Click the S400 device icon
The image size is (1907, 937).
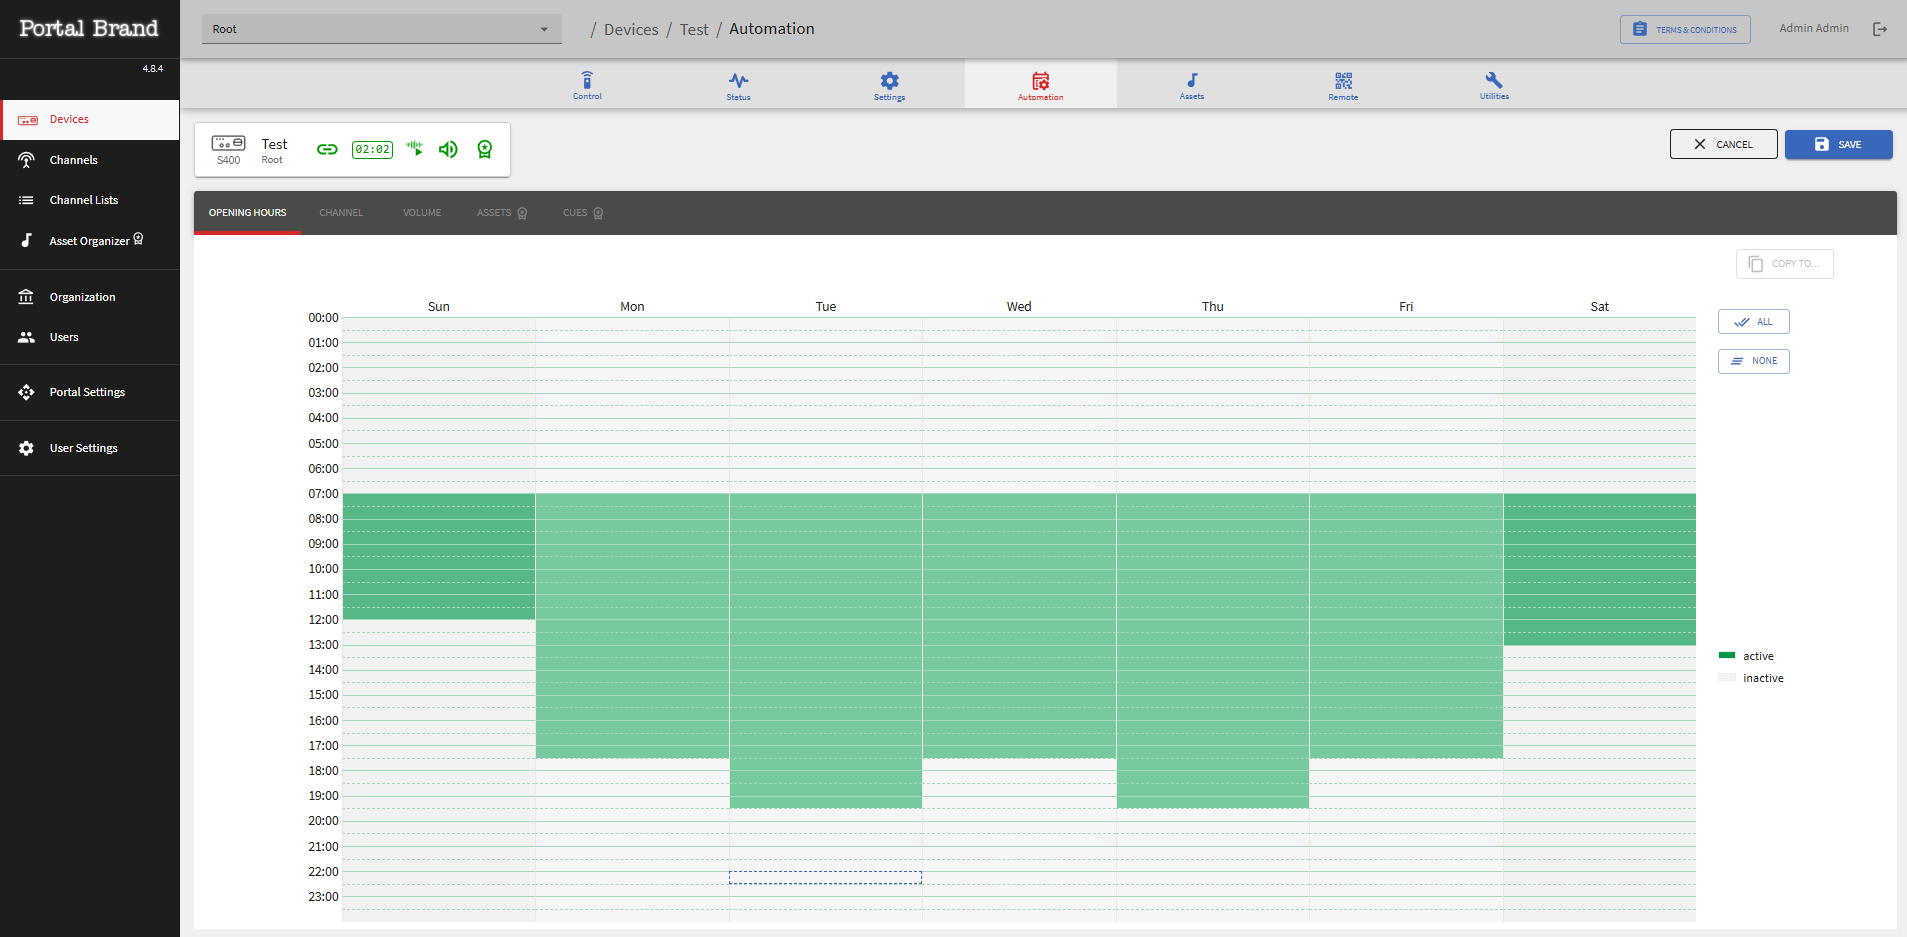(x=228, y=143)
